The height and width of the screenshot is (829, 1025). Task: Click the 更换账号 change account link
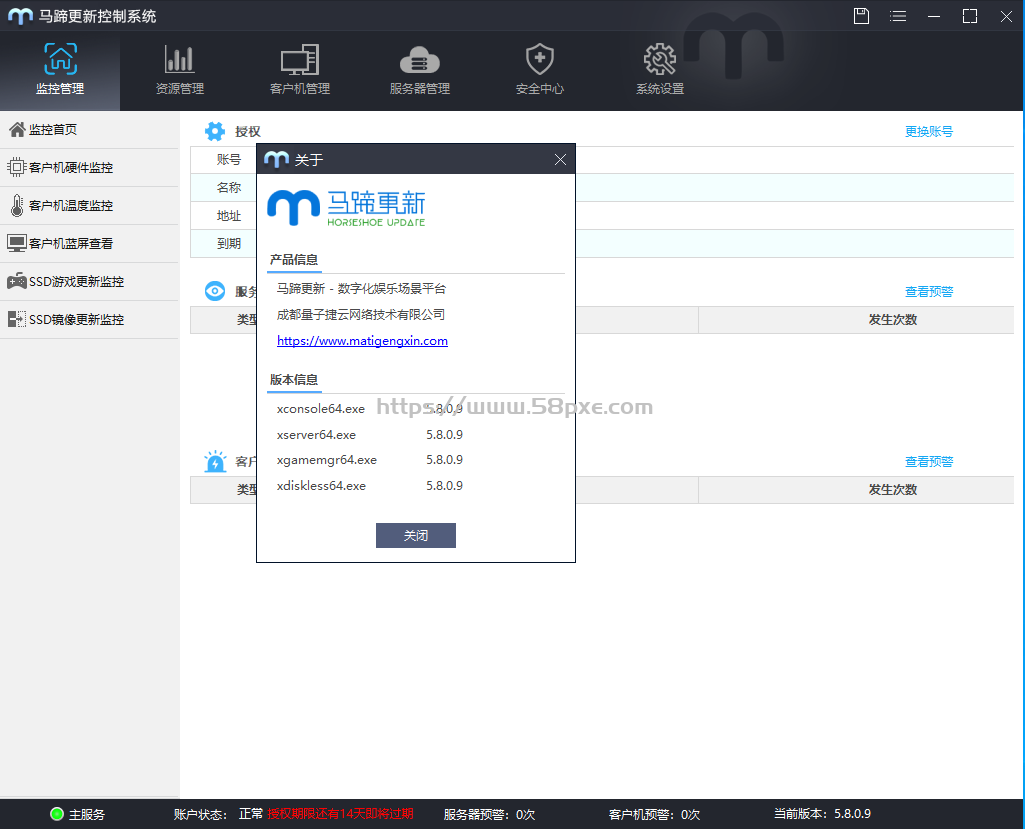[x=928, y=131]
